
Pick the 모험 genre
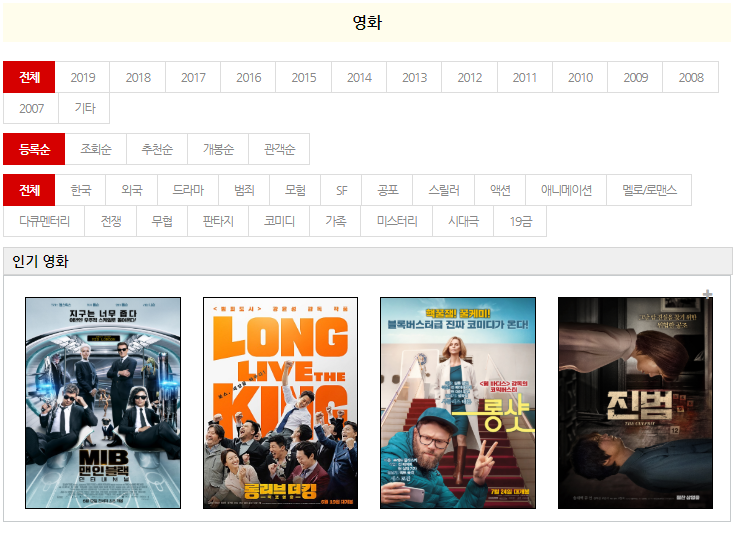point(295,190)
